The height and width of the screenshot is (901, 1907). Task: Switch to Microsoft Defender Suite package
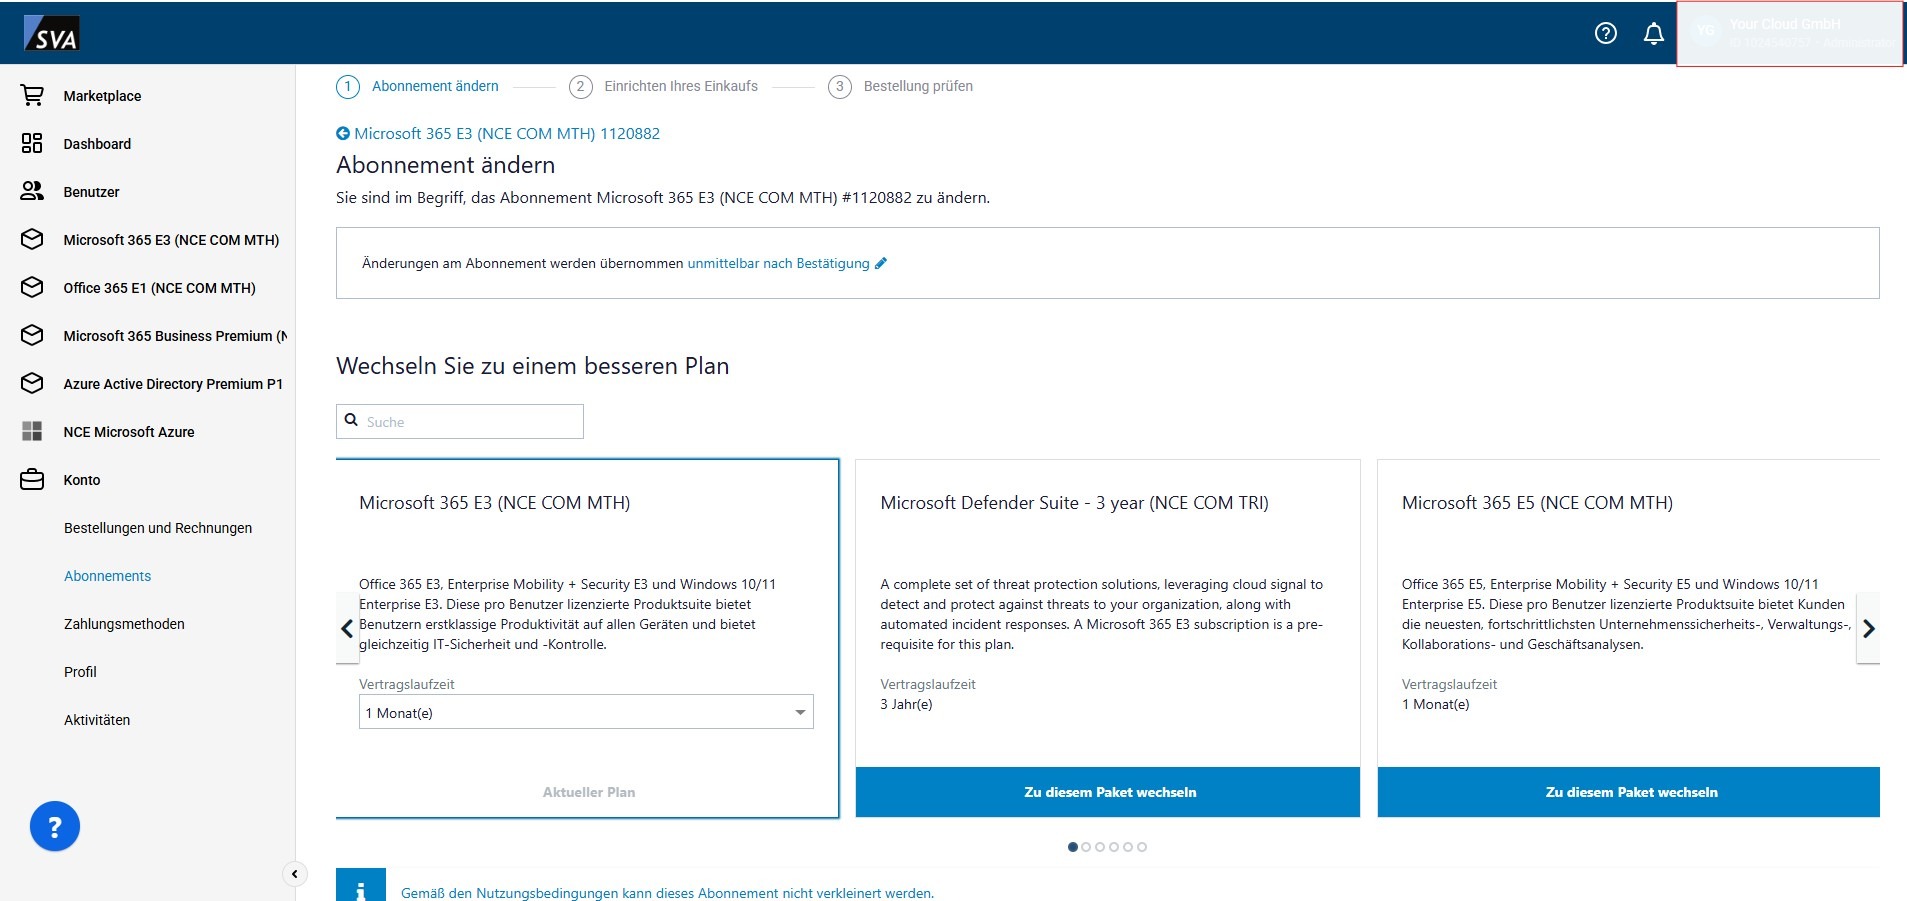[1108, 792]
